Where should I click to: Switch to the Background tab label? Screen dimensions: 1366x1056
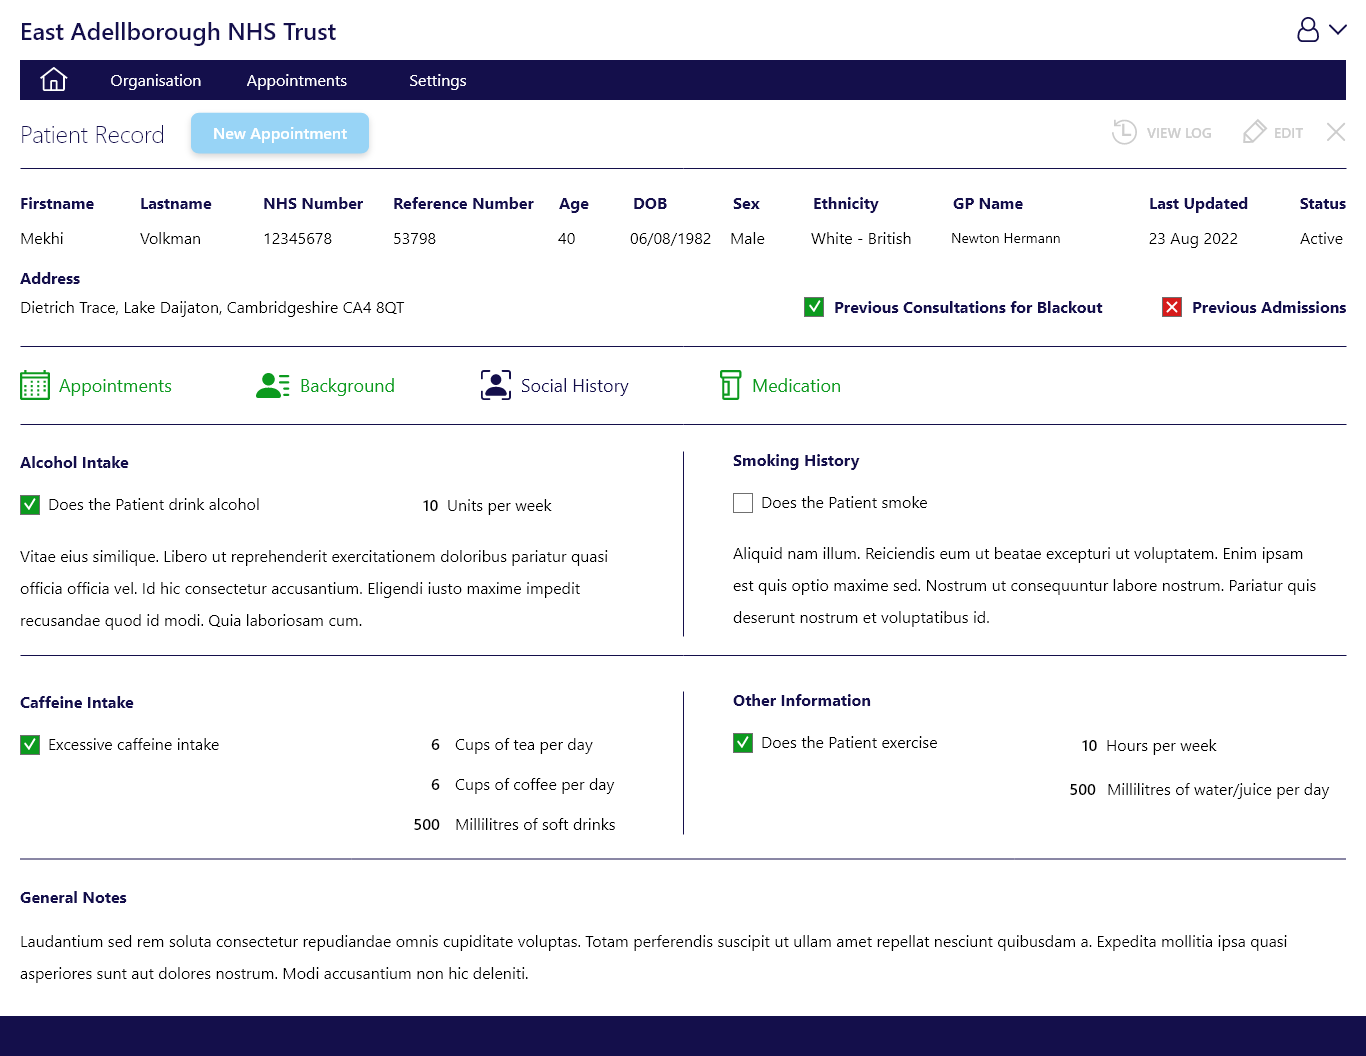347,386
